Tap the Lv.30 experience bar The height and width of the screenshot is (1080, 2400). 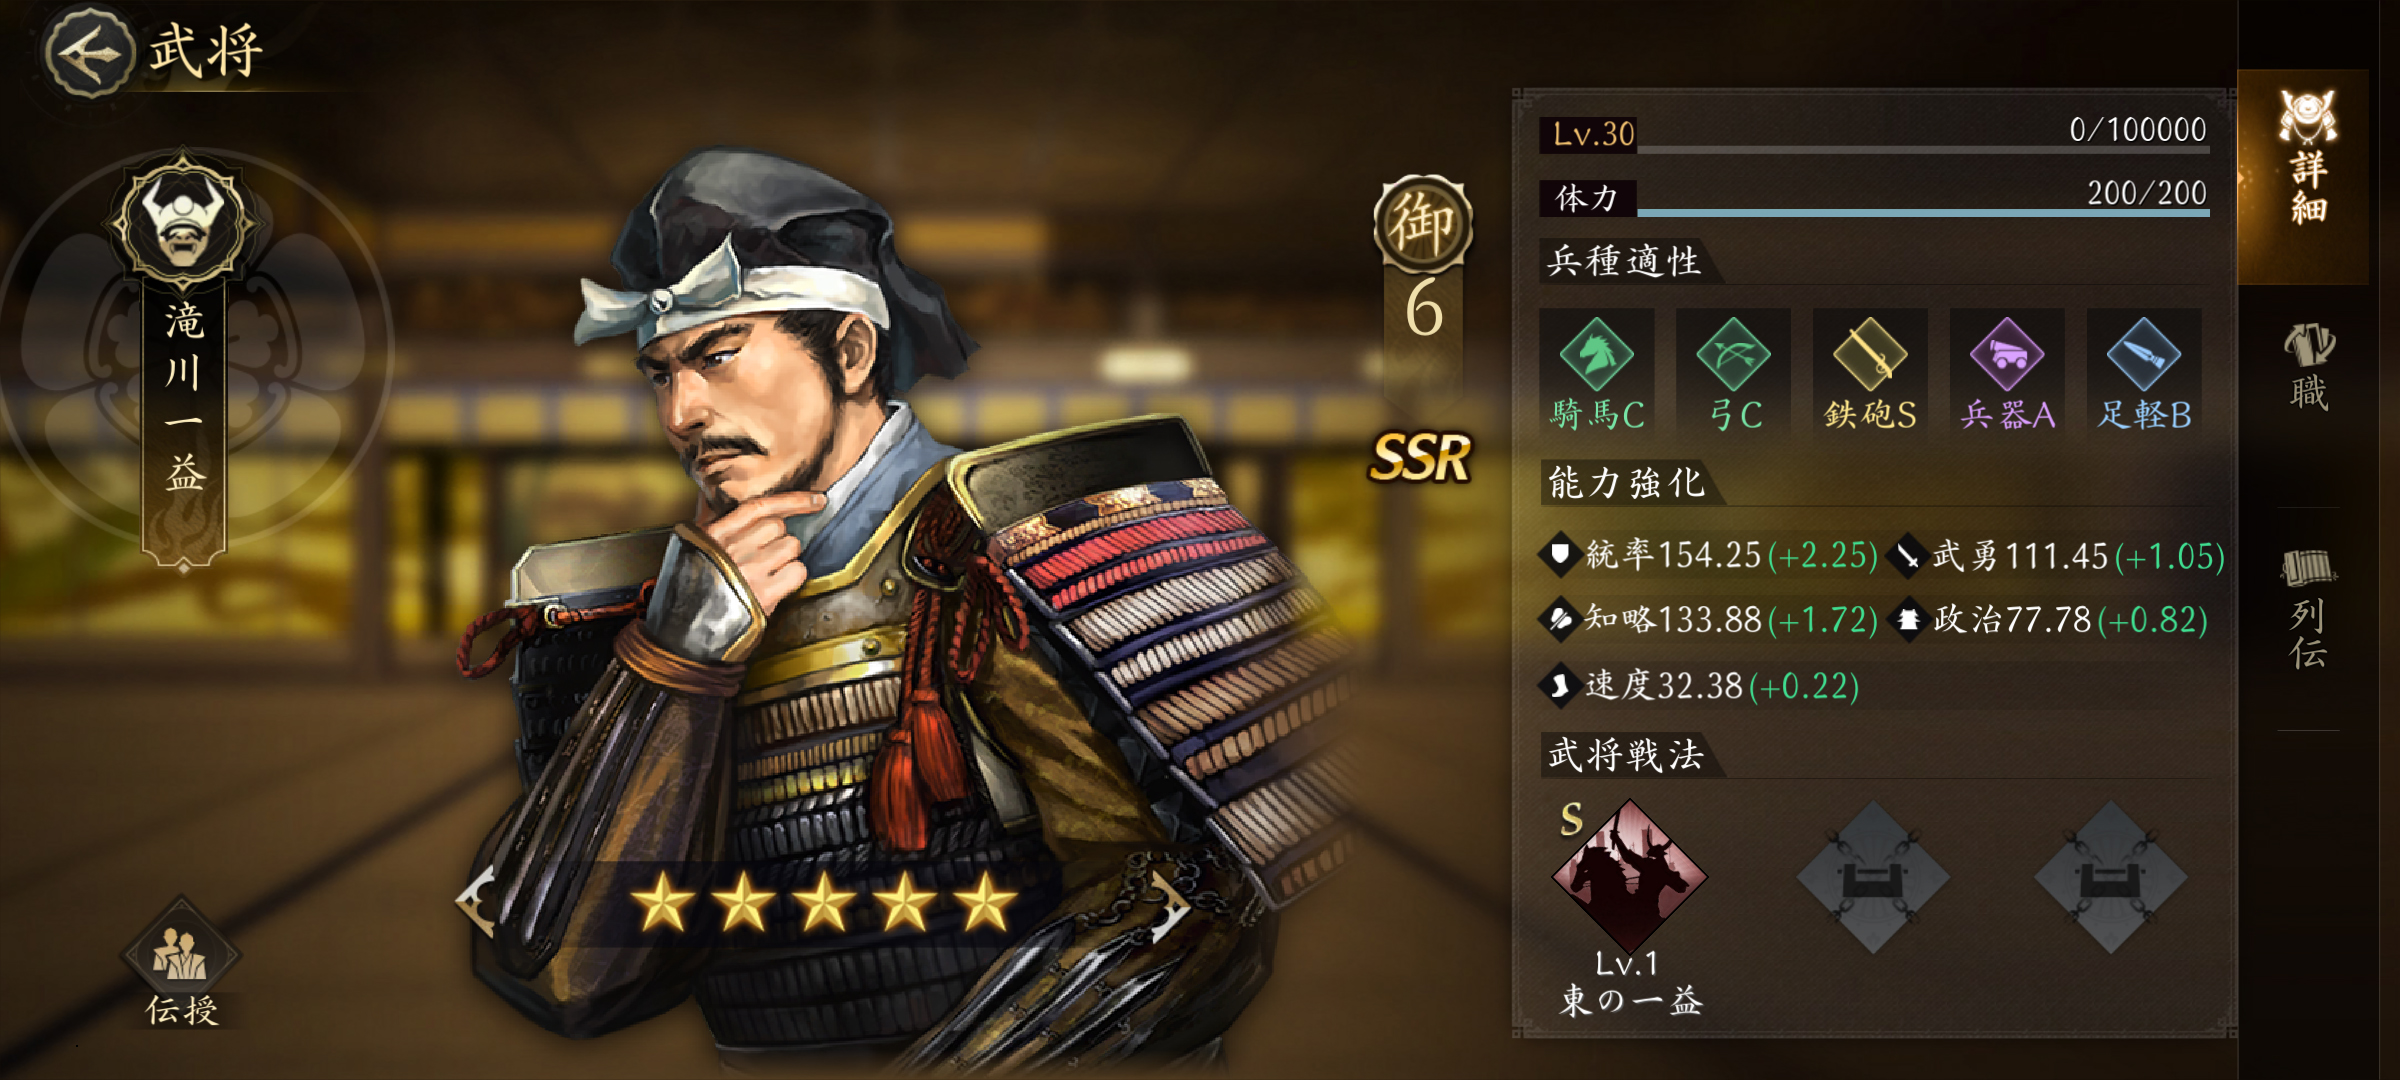click(x=1874, y=134)
